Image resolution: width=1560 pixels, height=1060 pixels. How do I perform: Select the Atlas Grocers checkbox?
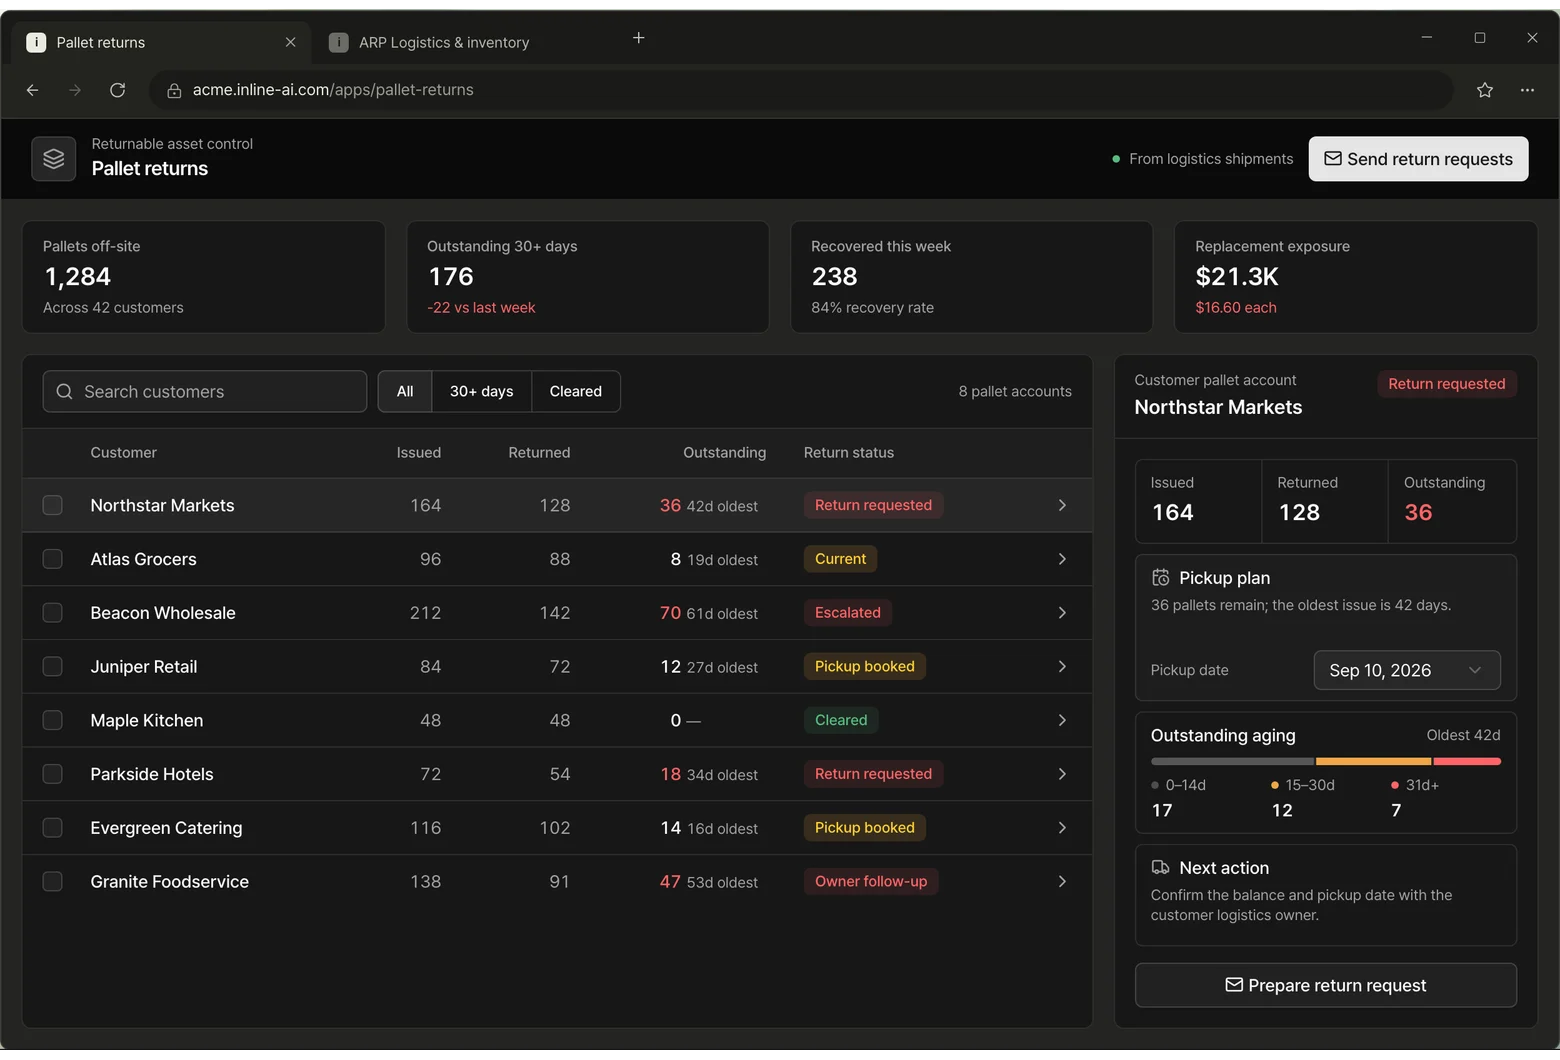click(53, 559)
